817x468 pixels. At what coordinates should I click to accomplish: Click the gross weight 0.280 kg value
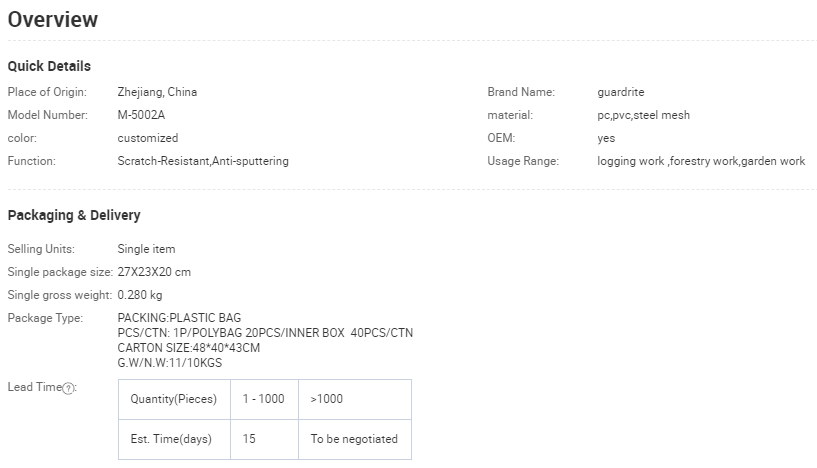point(140,295)
